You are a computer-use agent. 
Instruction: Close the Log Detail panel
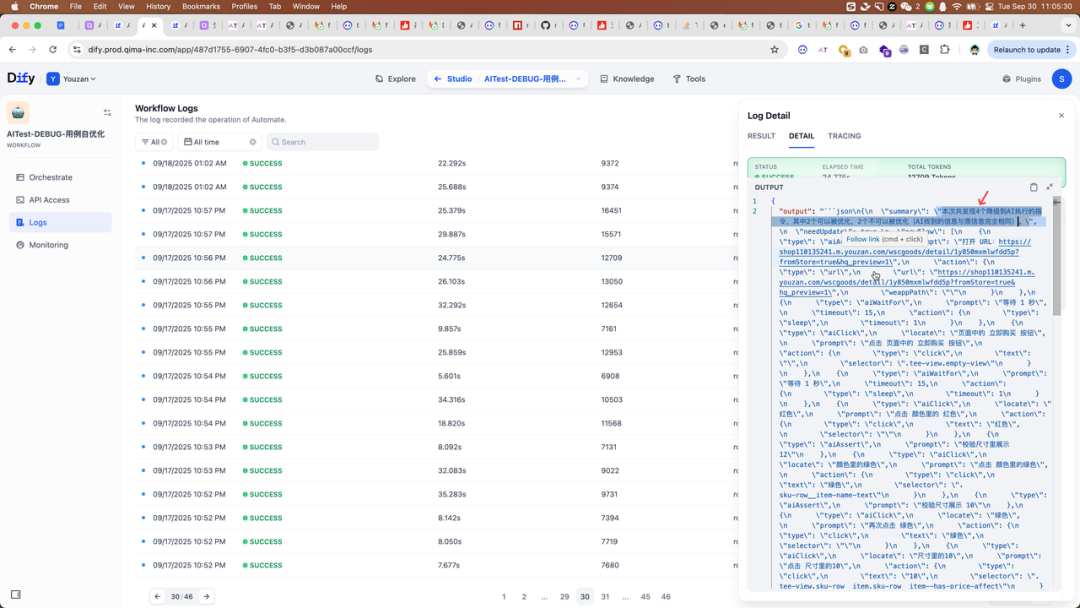[1061, 116]
